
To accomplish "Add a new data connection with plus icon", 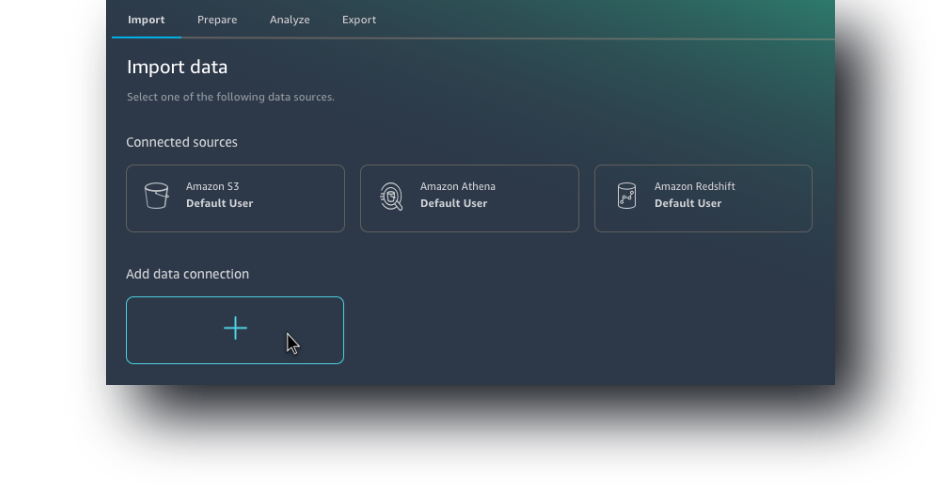I will (235, 330).
